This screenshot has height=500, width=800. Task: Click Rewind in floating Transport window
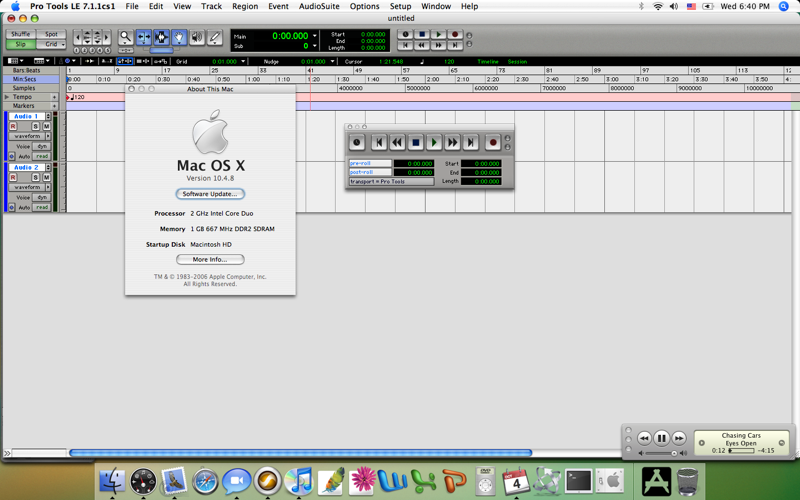(x=397, y=142)
